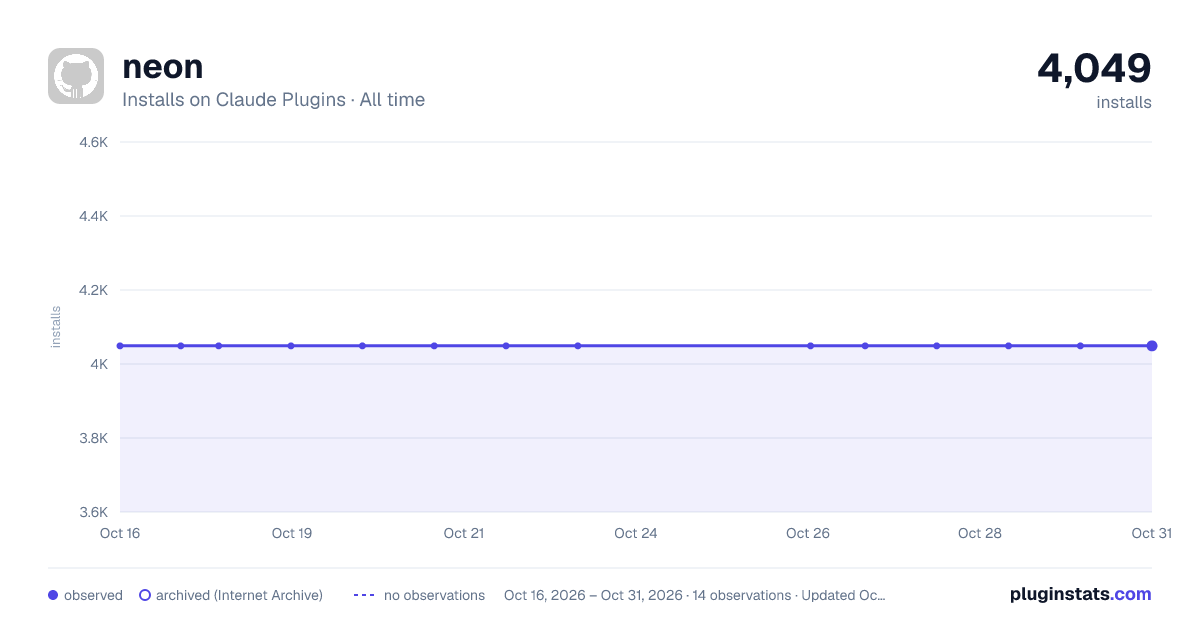Click the 3.8K y-axis label
Screen dimensions: 1200x630
click(x=93, y=438)
